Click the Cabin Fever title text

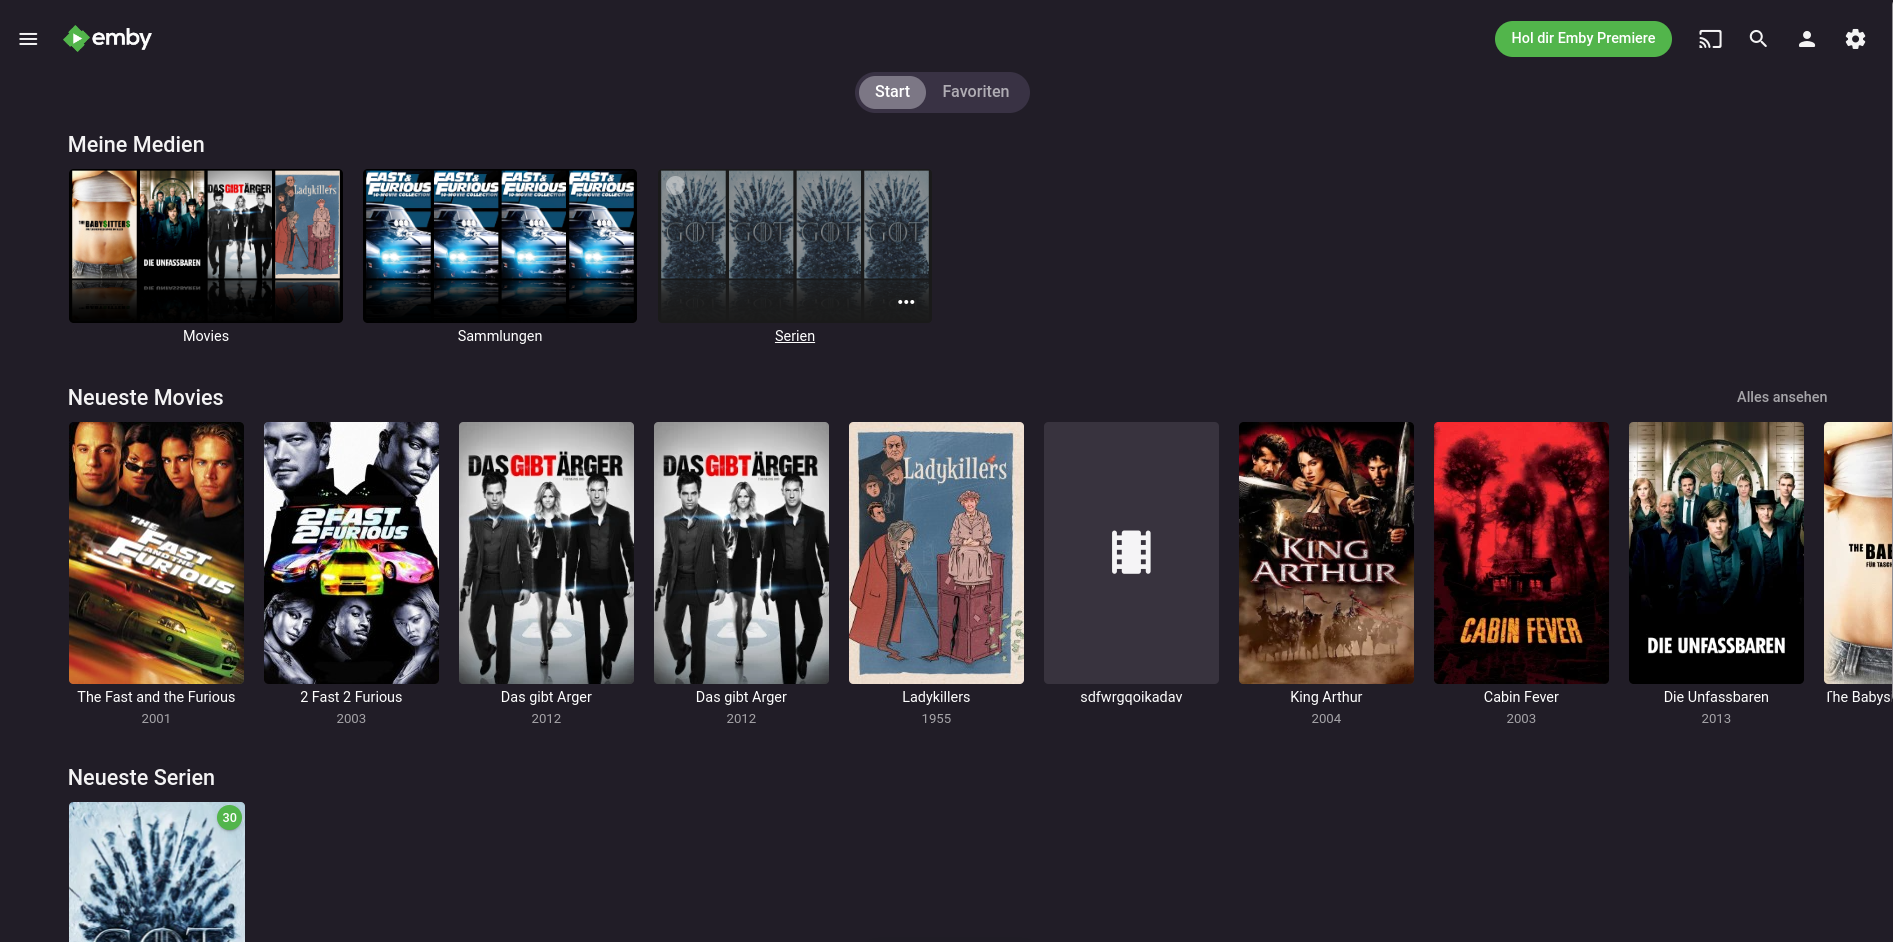1521,697
